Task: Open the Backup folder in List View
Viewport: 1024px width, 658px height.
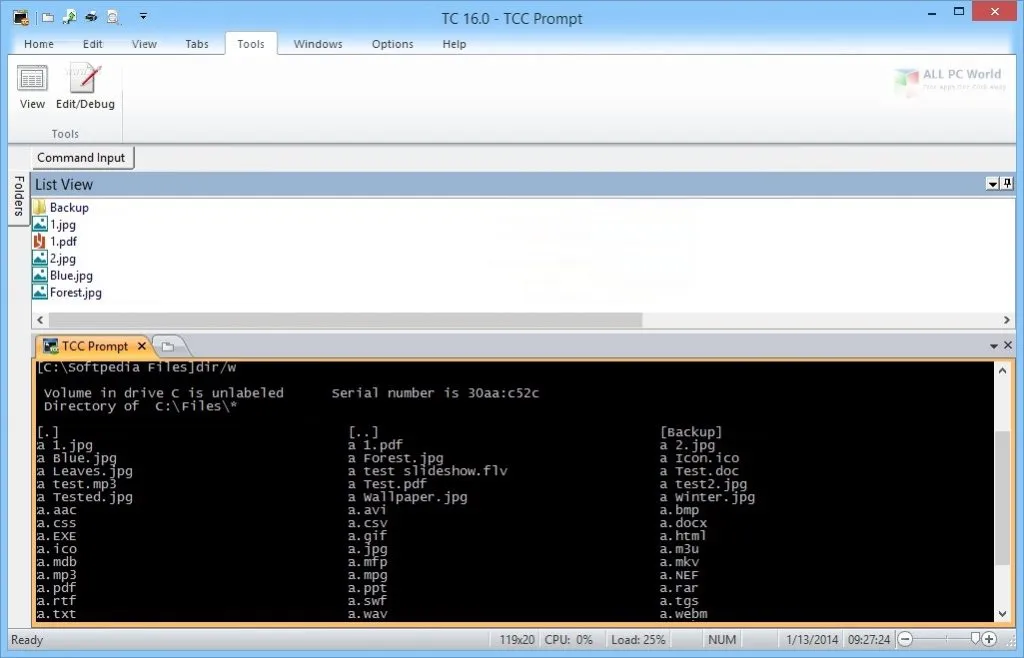Action: point(70,207)
